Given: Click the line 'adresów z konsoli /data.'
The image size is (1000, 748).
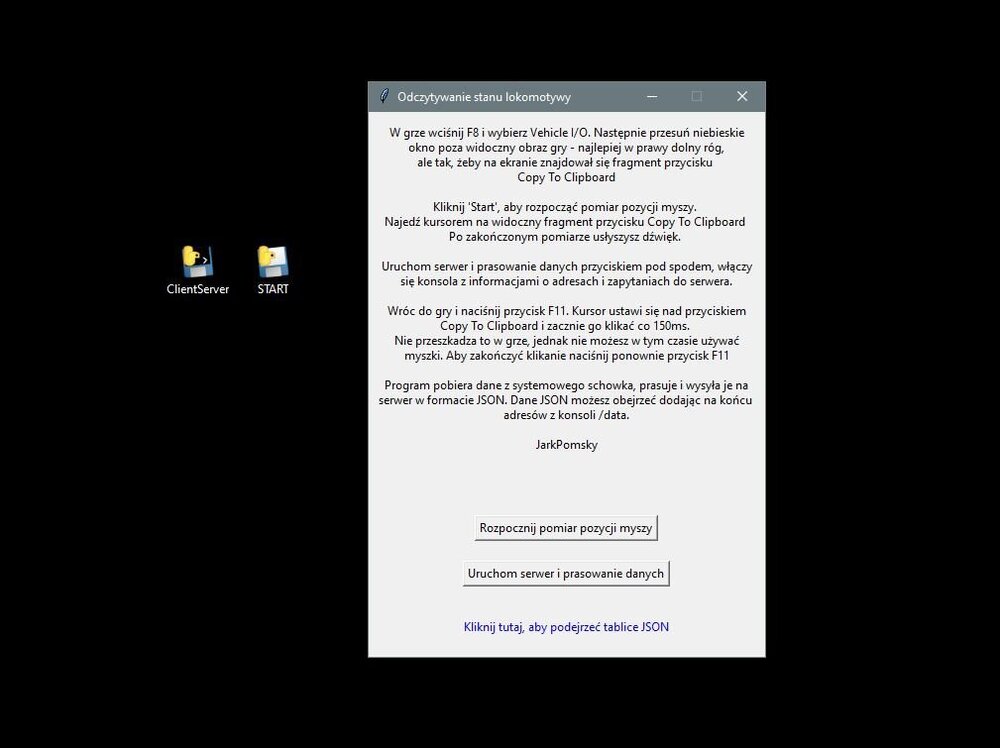Looking at the screenshot, I should pos(566,414).
